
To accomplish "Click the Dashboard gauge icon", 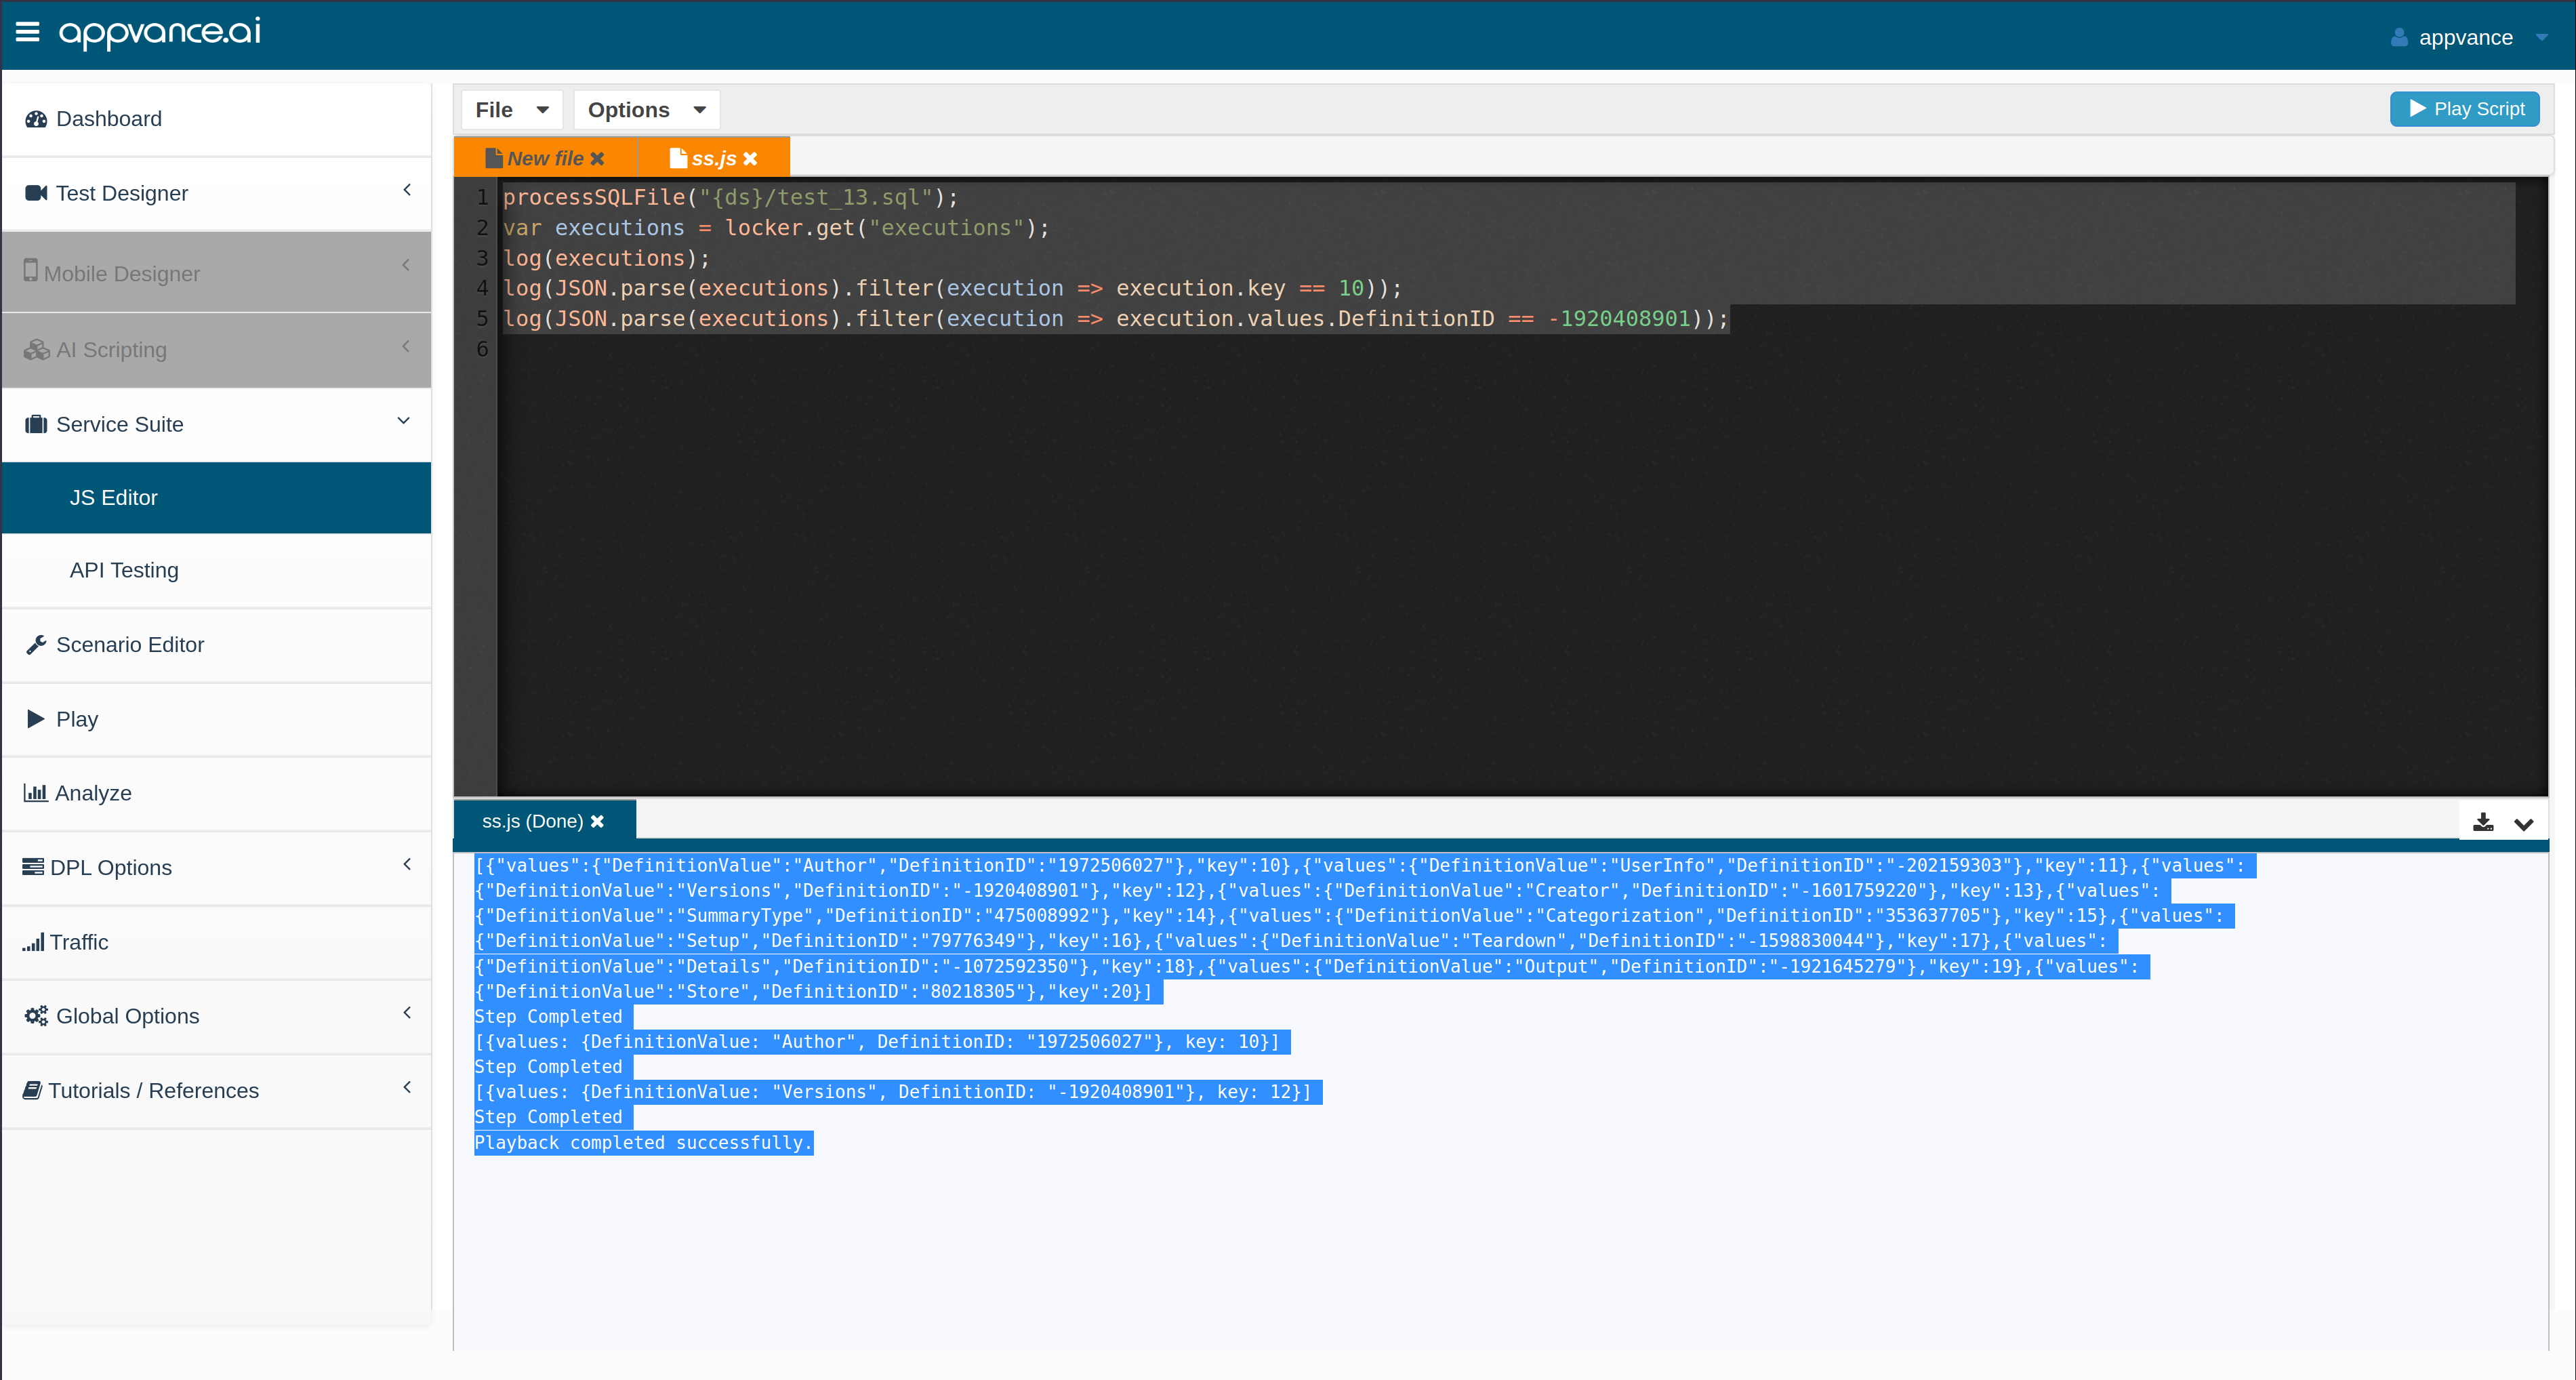I will [36, 119].
